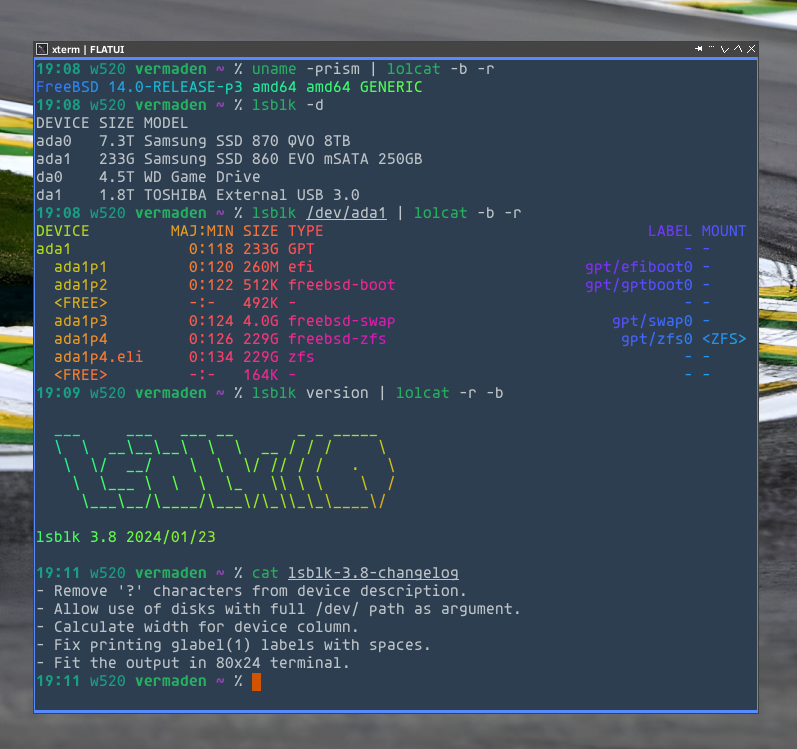This screenshot has height=749, width=797.
Task: Click the 'TYPE' column header
Action: pyautogui.click(x=305, y=231)
